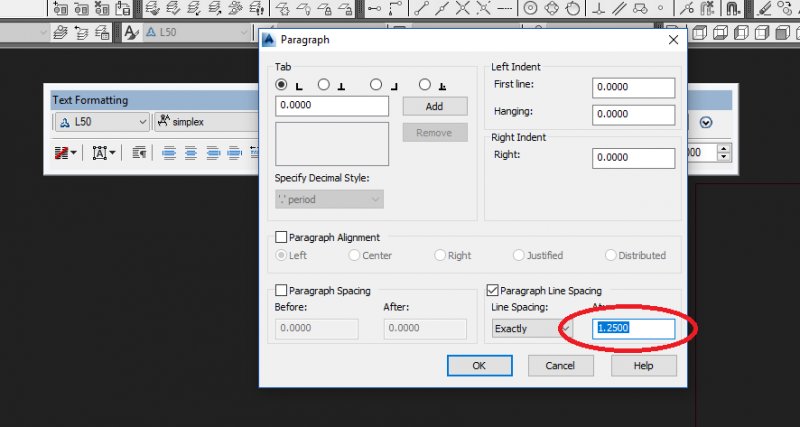This screenshot has width=800, height=427.
Task: Click the spinner arrows in Text Formatting toolbar
Action: [x=724, y=152]
